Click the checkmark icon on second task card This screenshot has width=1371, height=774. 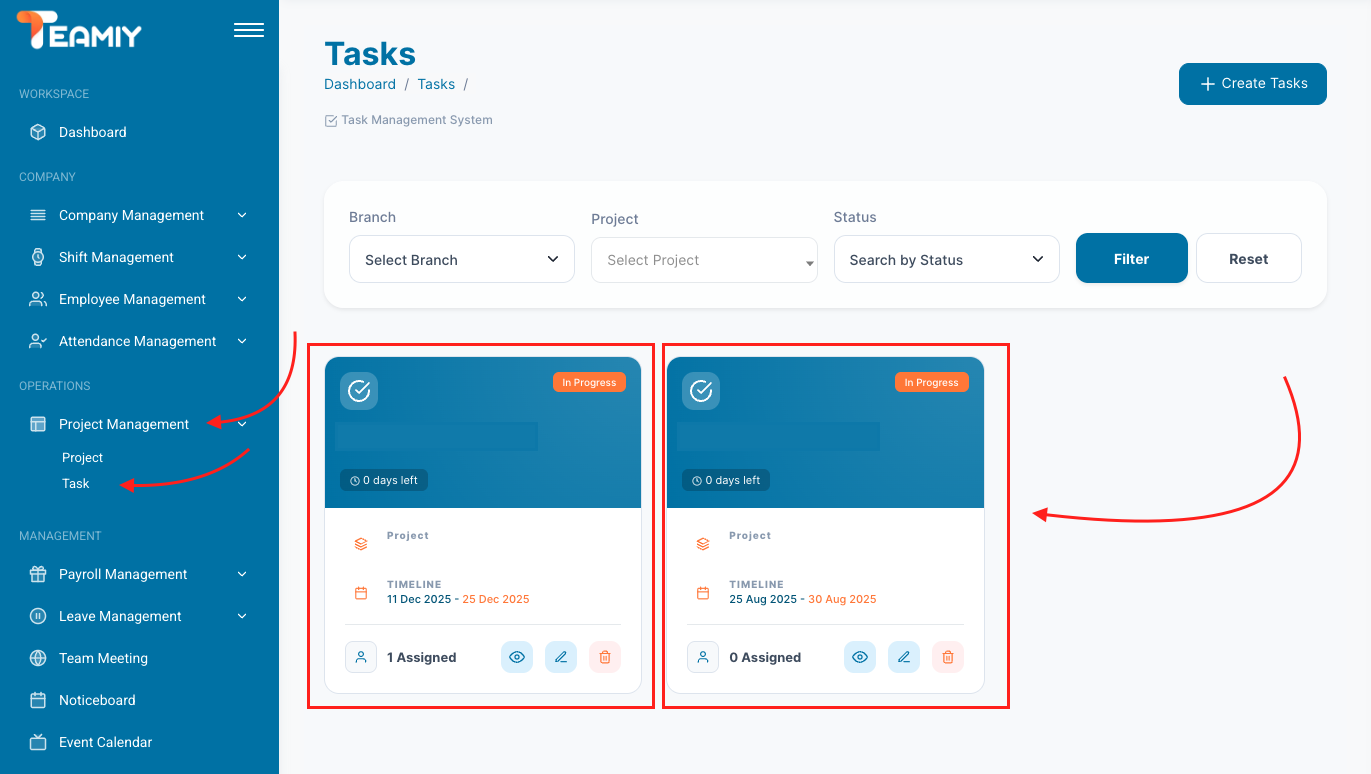[x=701, y=390]
